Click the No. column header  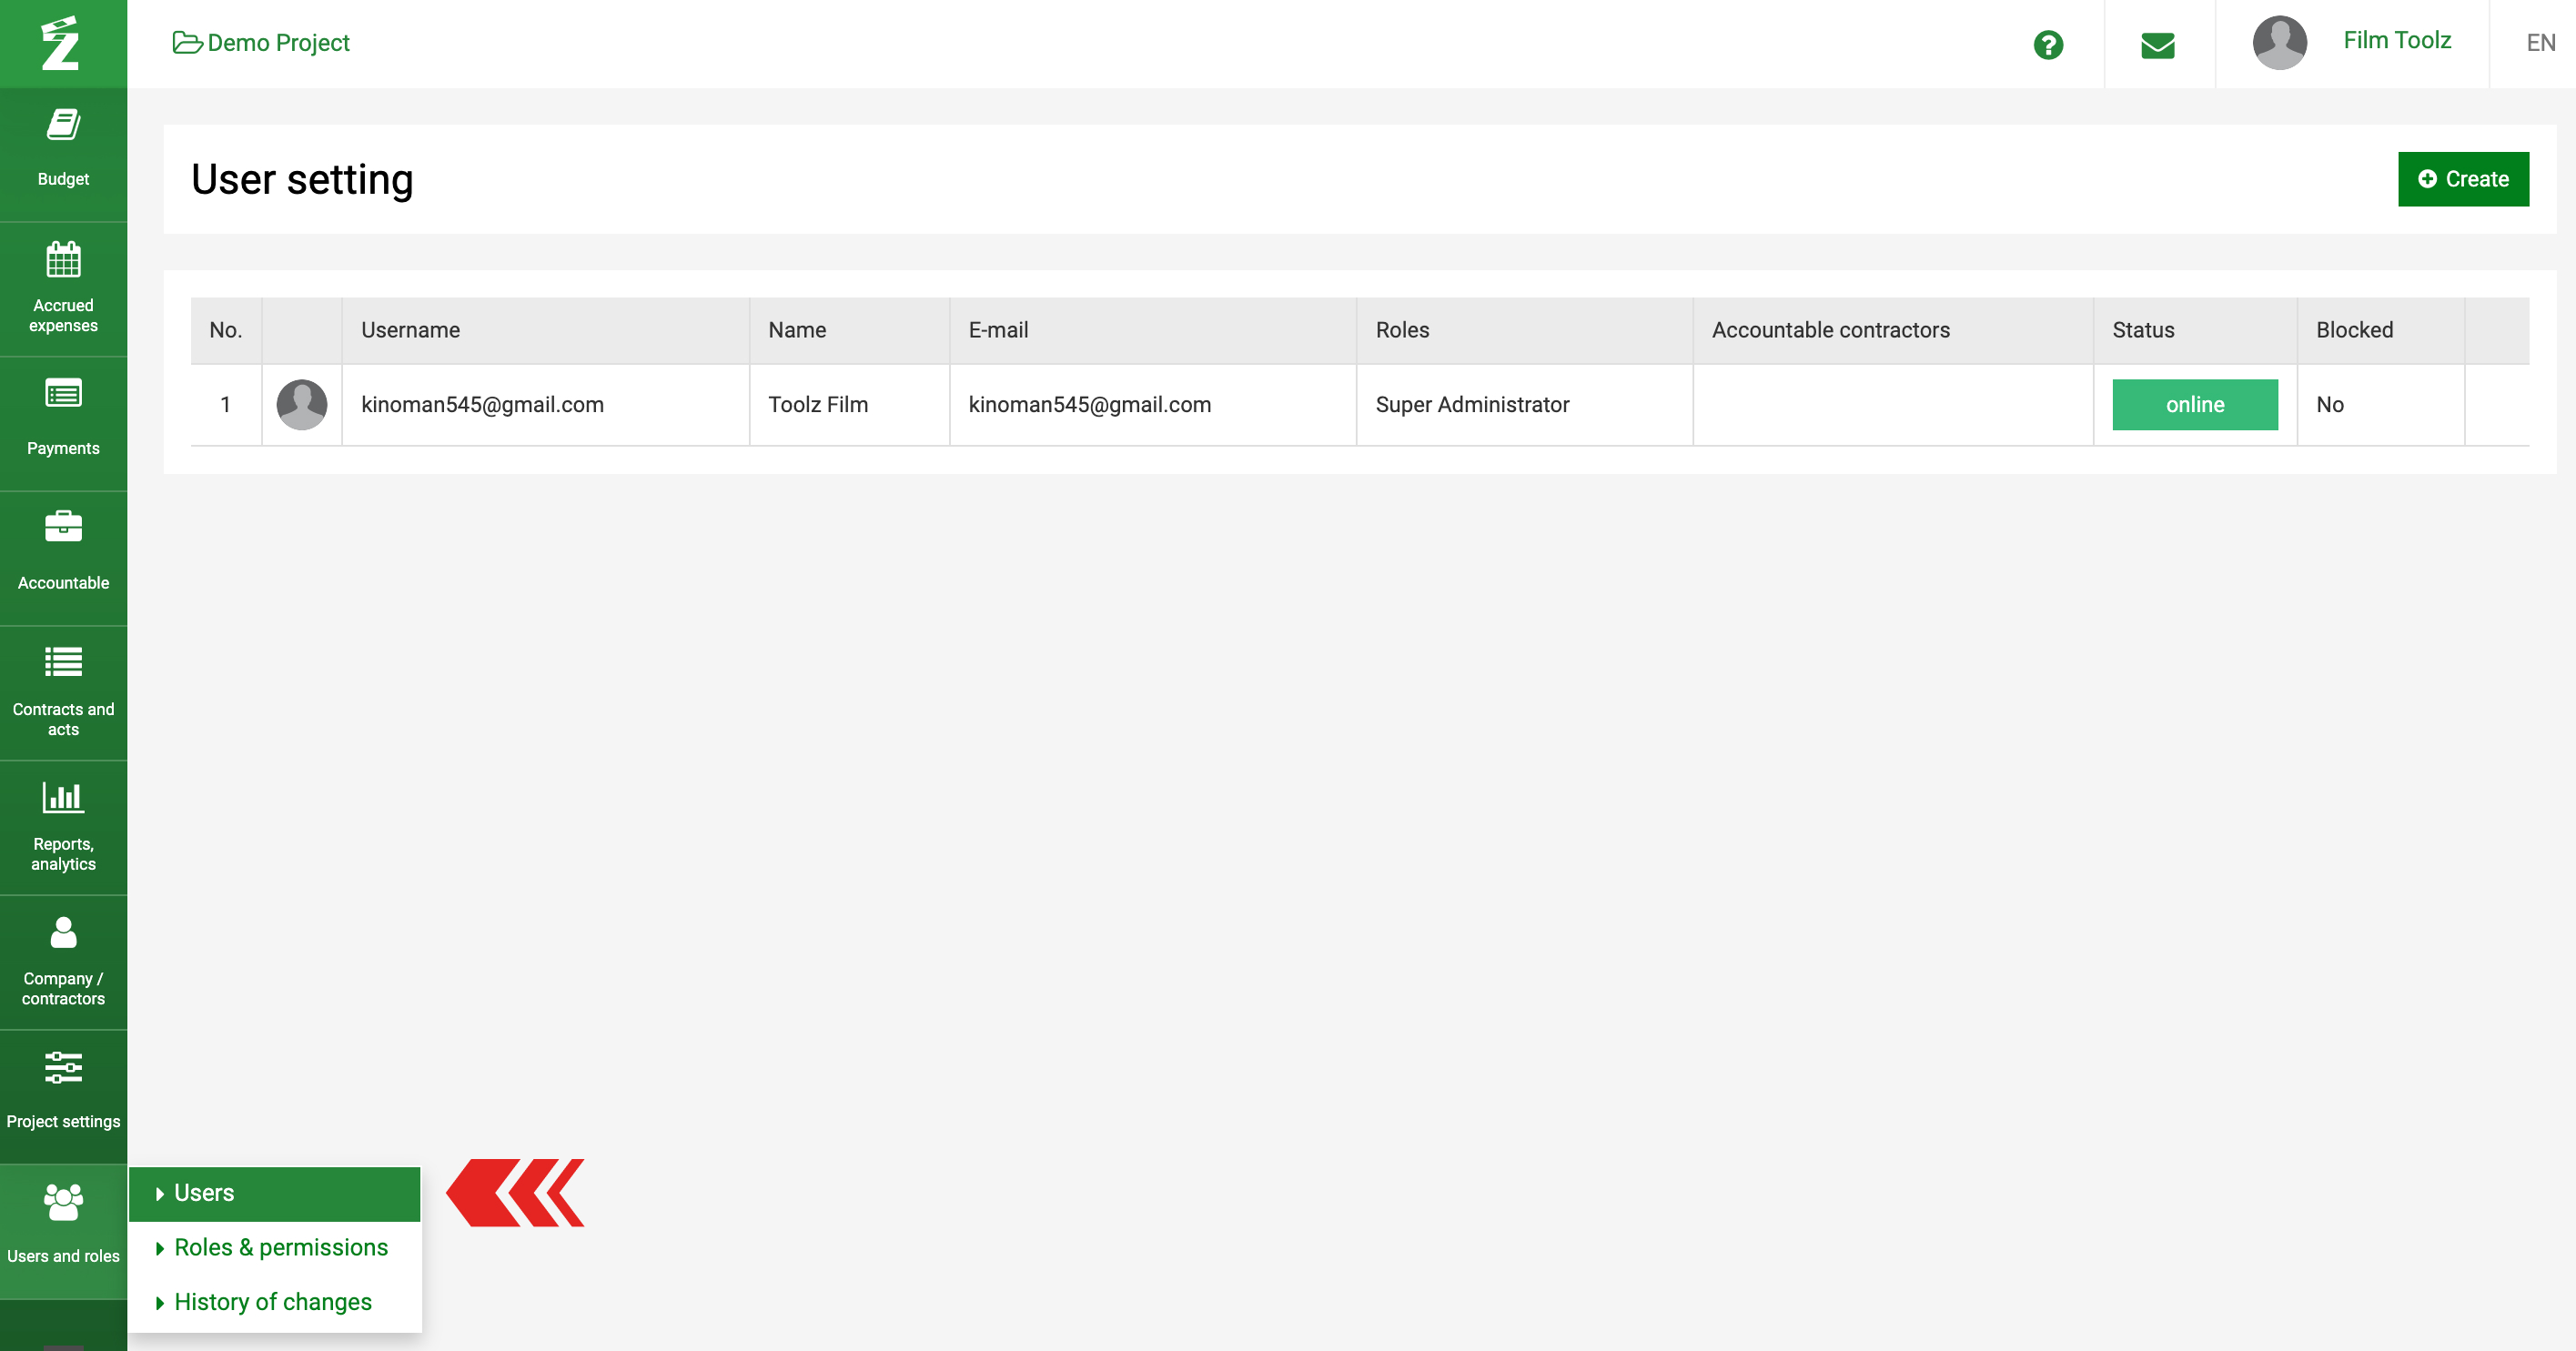pyautogui.click(x=226, y=330)
